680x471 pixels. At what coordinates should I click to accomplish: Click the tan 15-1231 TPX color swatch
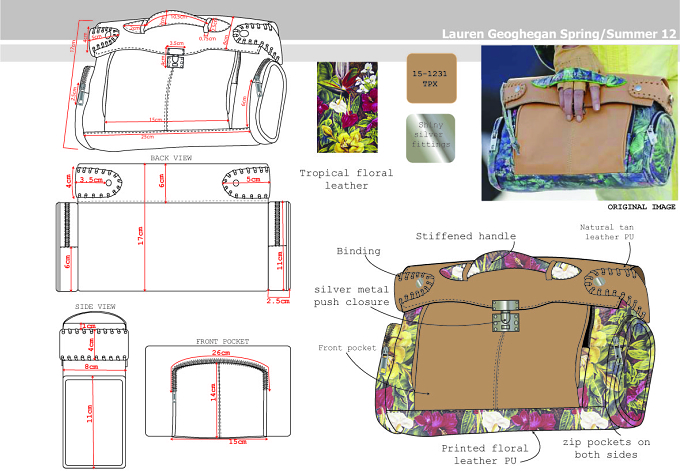point(432,78)
